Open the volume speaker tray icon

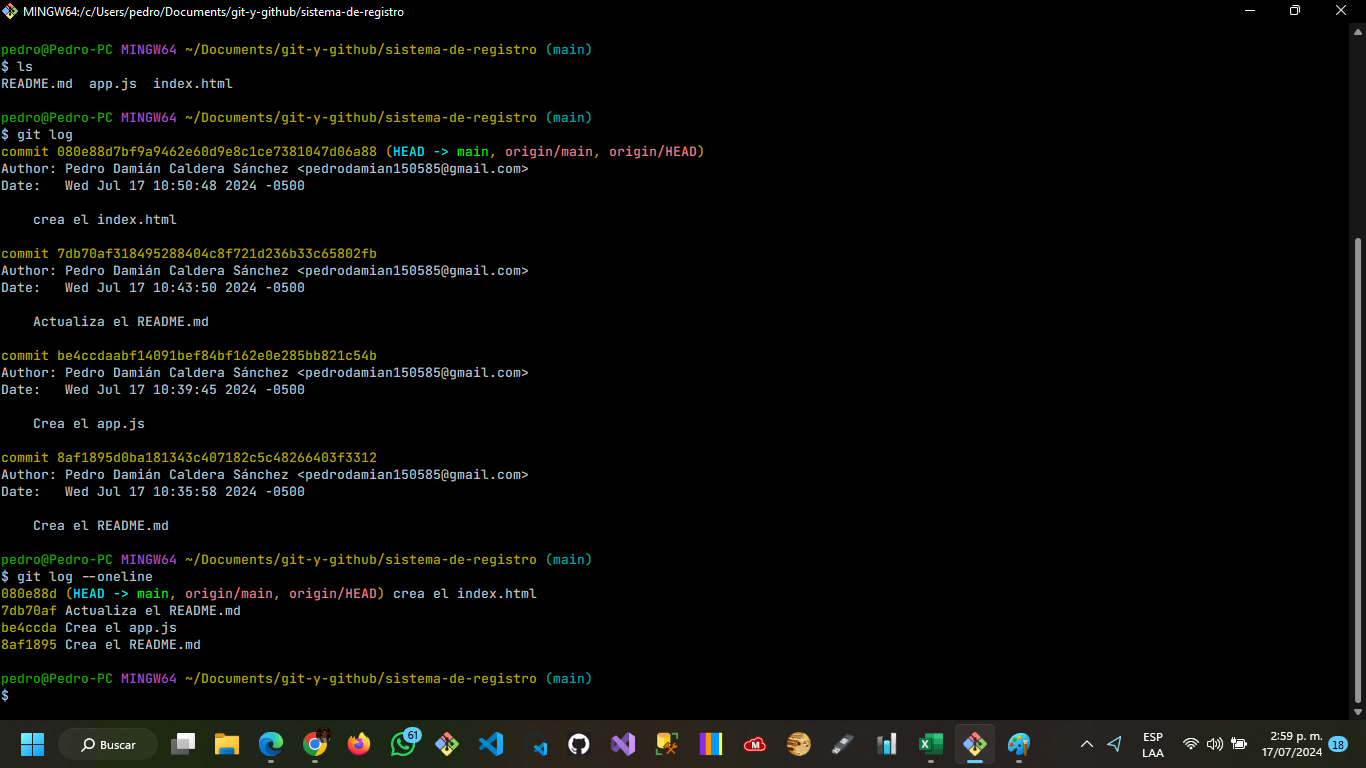pyautogui.click(x=1215, y=744)
